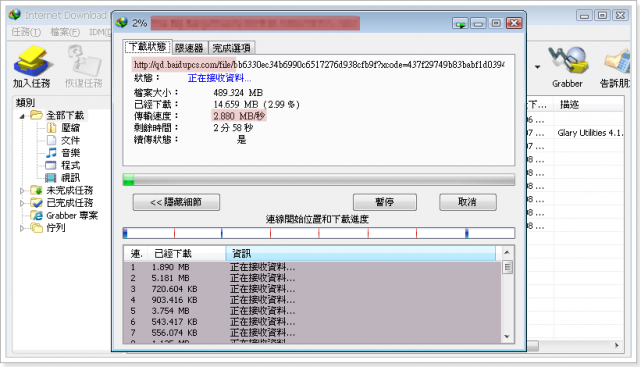Click the 14.659 MB (2.99 %) downloaded value
This screenshot has height=367, width=640.
click(256, 105)
